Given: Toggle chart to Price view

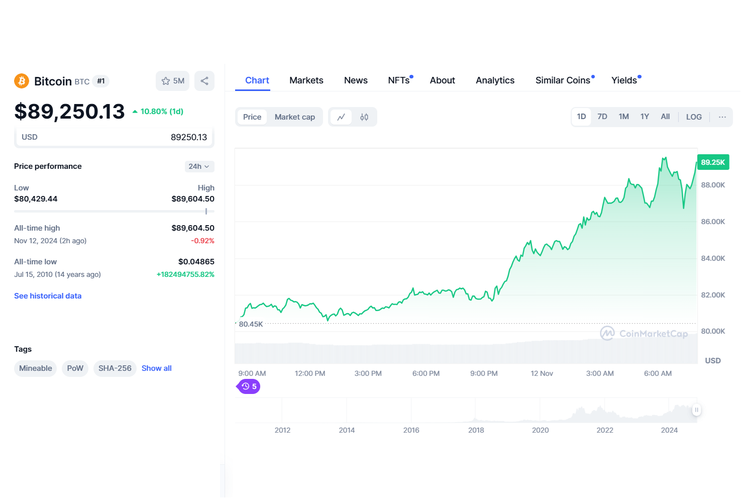Looking at the screenshot, I should click(252, 117).
